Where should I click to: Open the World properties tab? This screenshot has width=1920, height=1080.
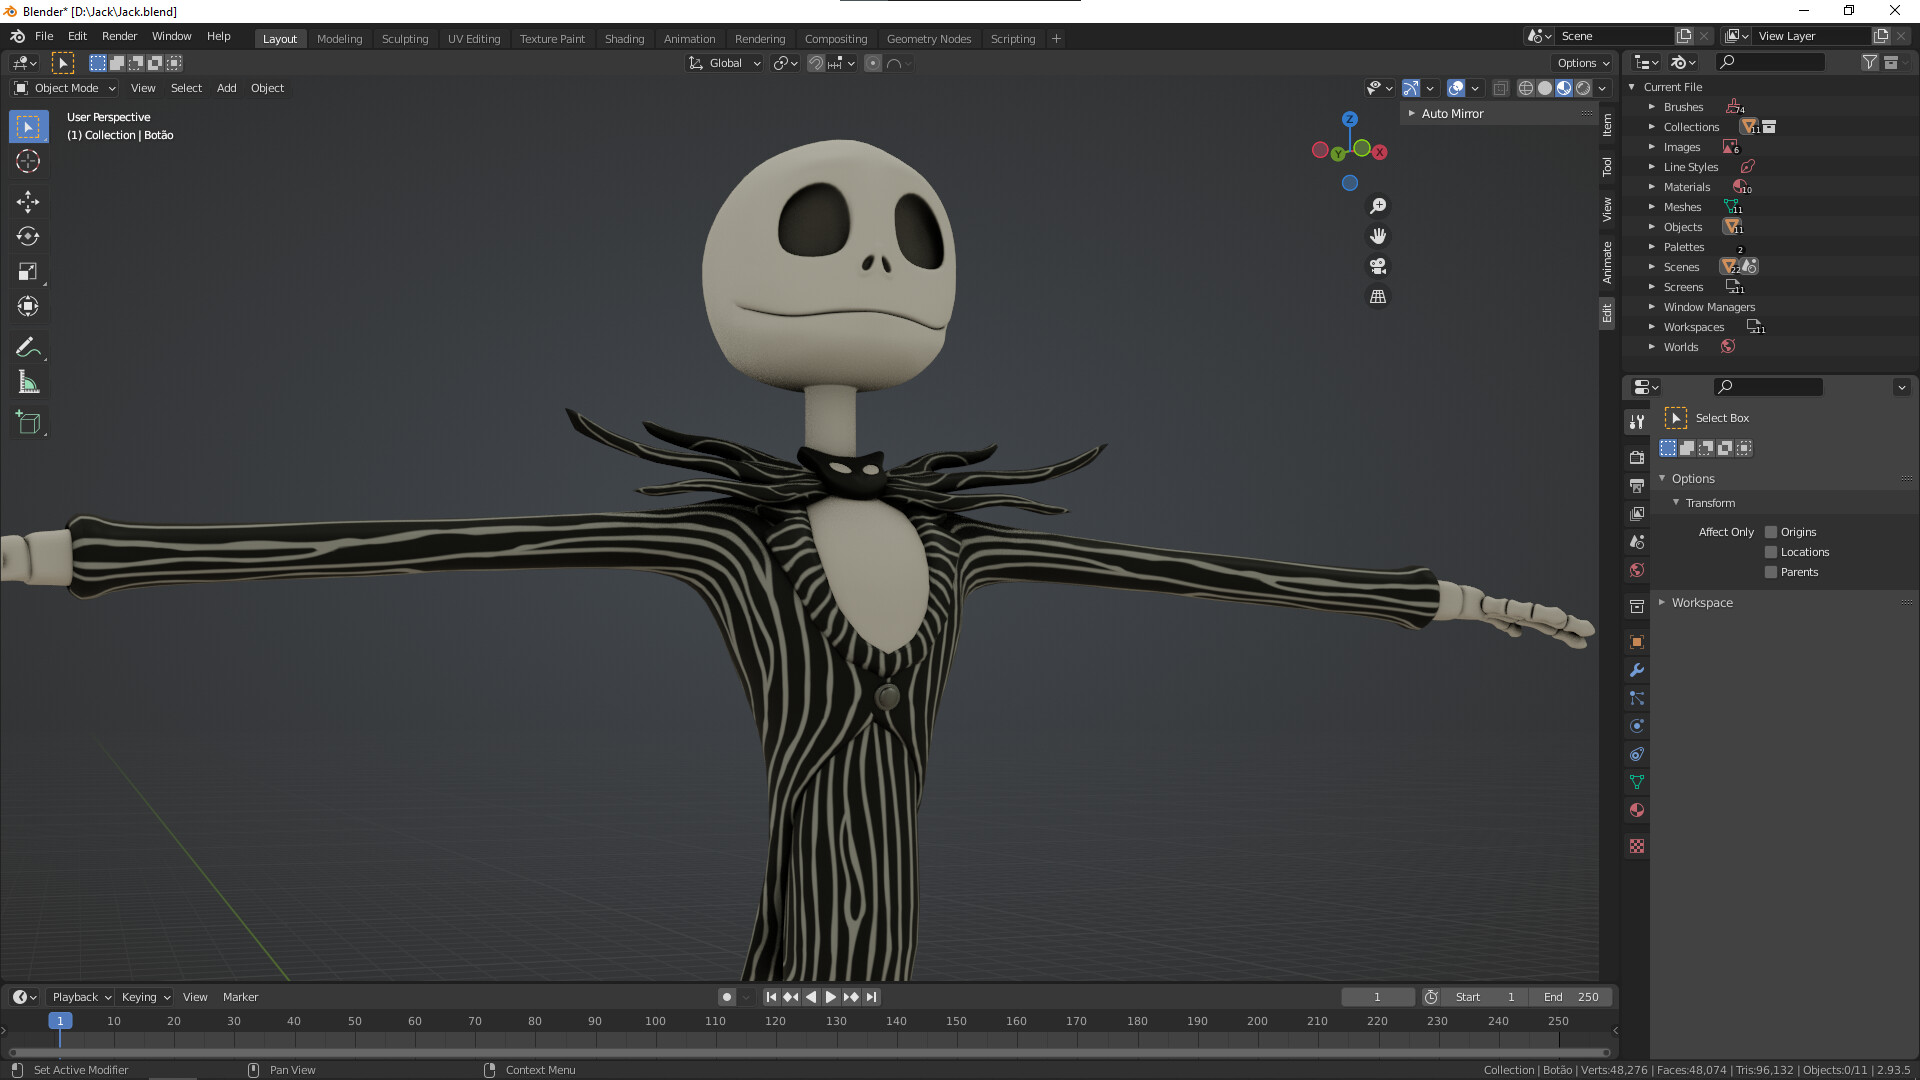point(1637,570)
